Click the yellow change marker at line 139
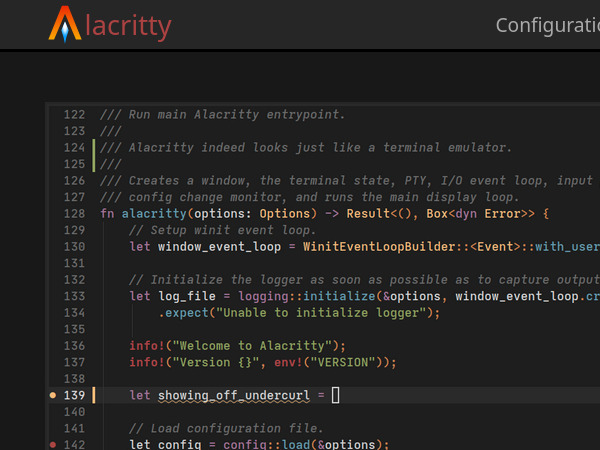The image size is (600, 450). (93, 396)
